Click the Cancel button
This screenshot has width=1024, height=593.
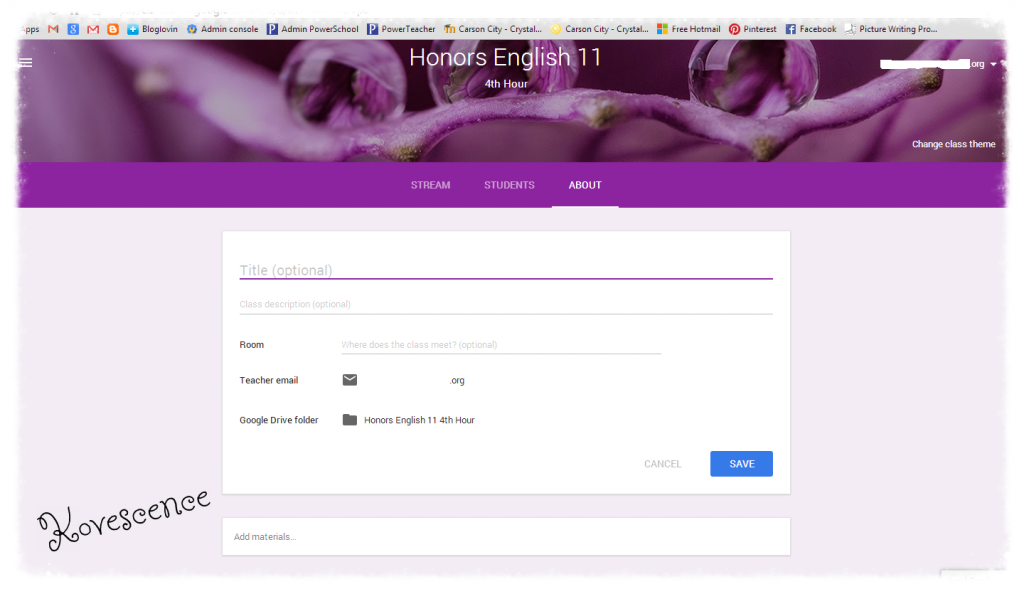pos(662,464)
